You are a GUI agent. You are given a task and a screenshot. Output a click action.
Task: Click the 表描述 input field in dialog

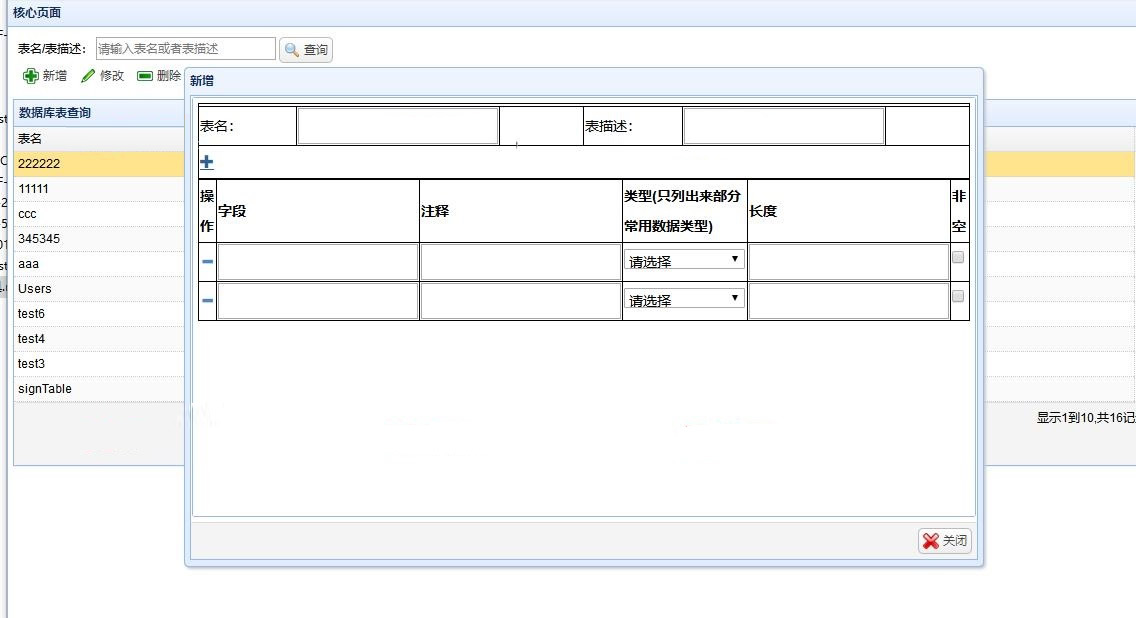pyautogui.click(x=783, y=126)
